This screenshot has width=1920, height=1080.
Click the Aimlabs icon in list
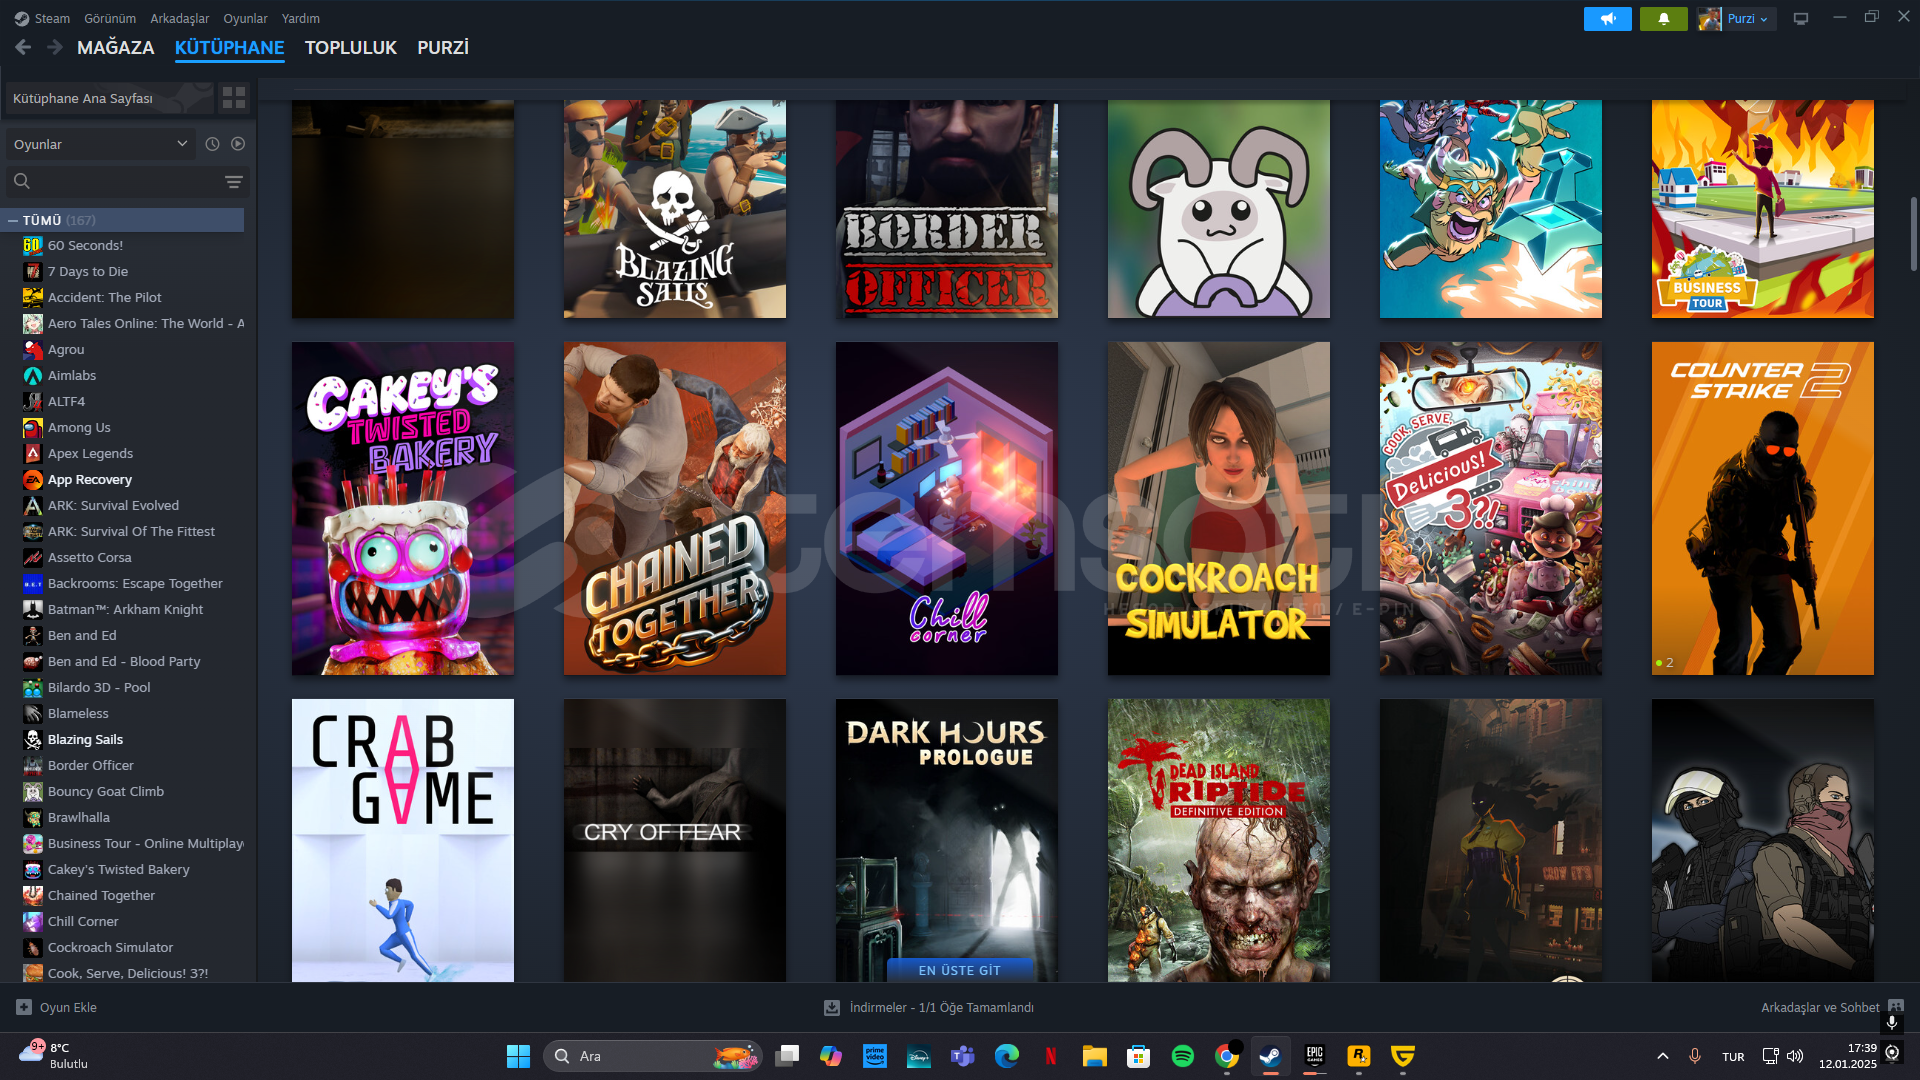point(32,375)
